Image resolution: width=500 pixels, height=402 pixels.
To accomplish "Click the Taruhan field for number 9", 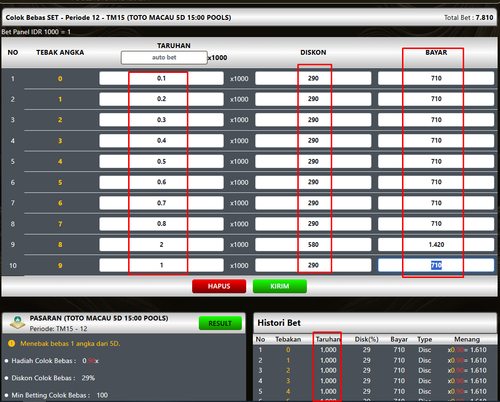I will [x=161, y=265].
